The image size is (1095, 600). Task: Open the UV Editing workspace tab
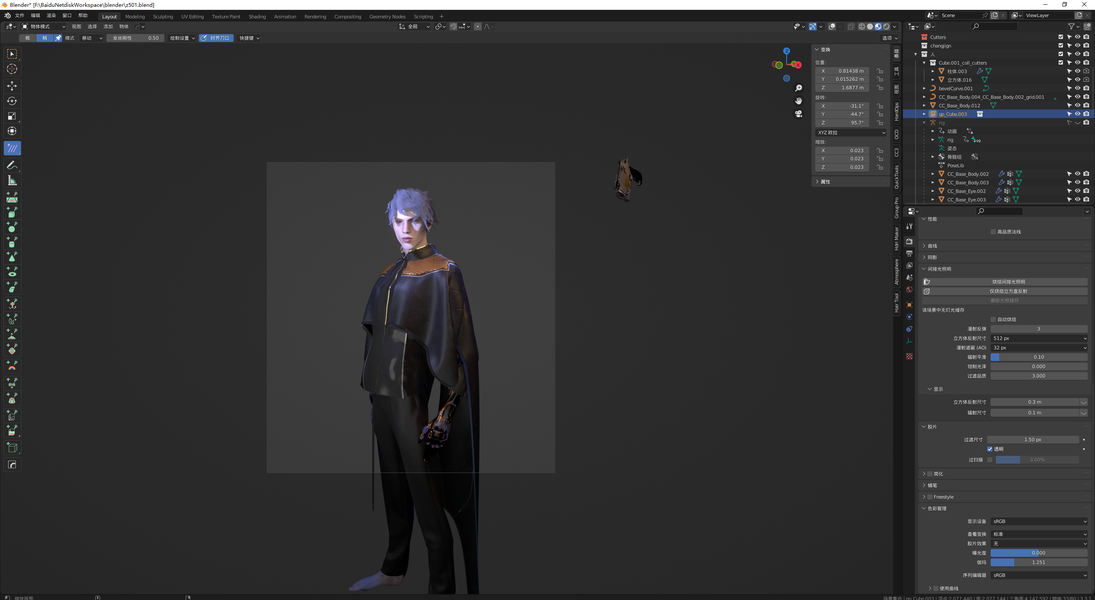192,16
